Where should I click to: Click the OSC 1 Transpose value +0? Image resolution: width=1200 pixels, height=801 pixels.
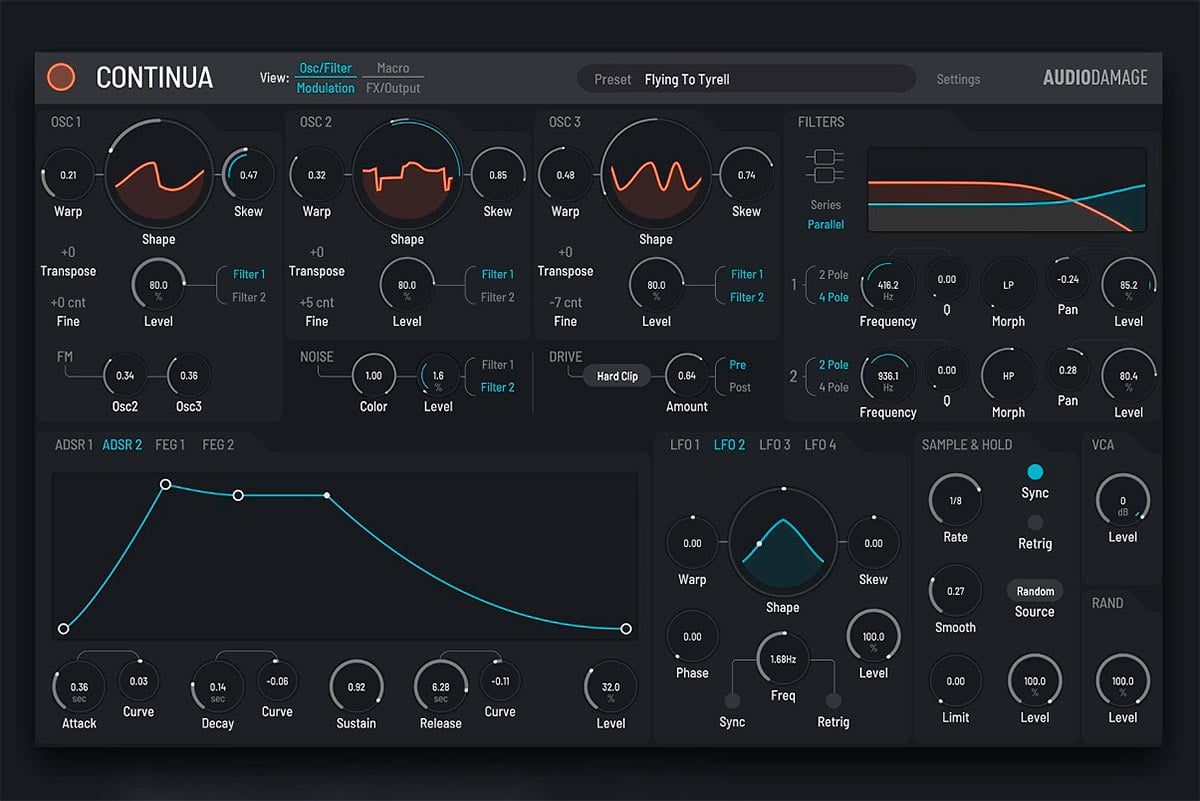68,252
